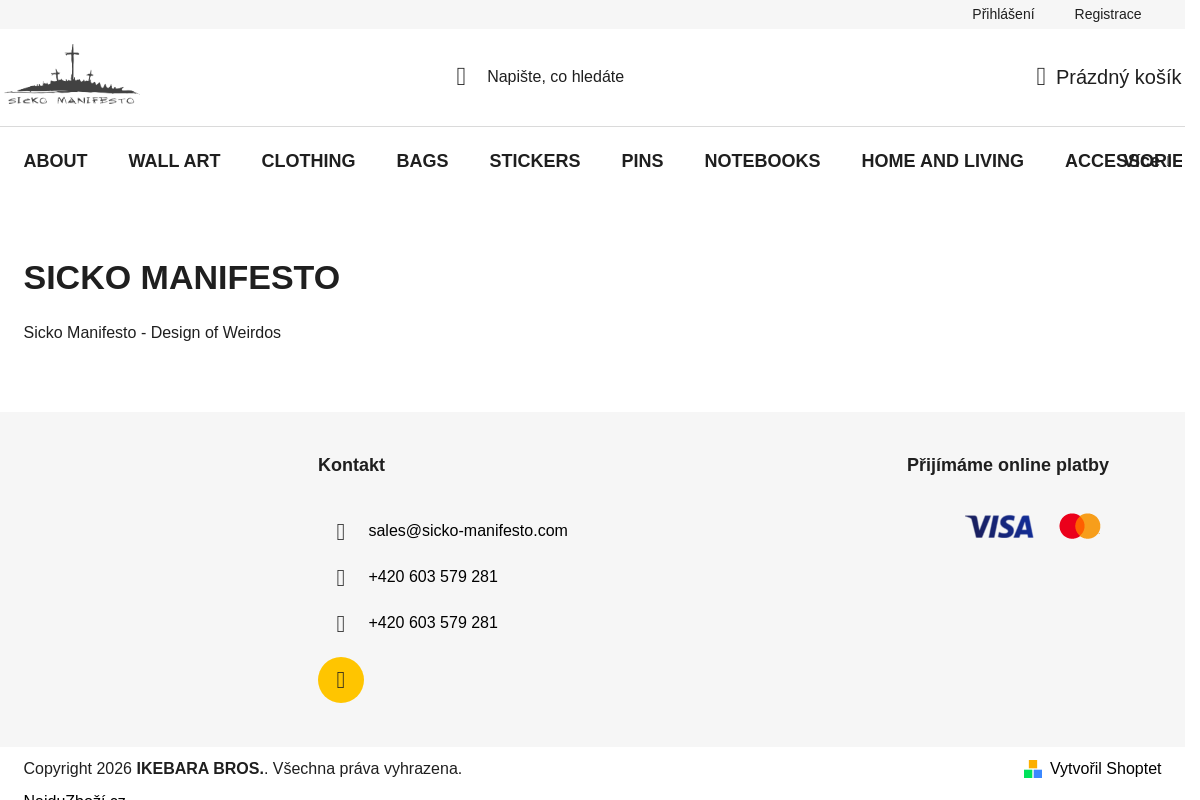Click the Sicko Manifesto logo
The height and width of the screenshot is (800, 1200).
pyautogui.click(x=71, y=75)
